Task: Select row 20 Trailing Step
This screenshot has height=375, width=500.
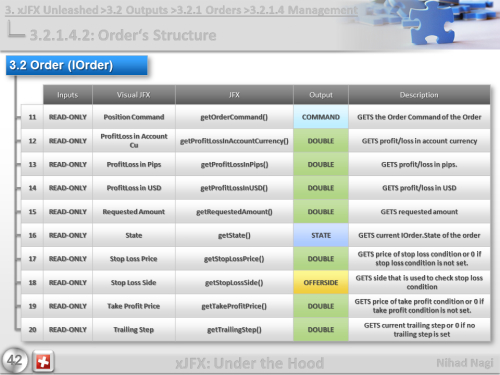Action: (x=256, y=330)
